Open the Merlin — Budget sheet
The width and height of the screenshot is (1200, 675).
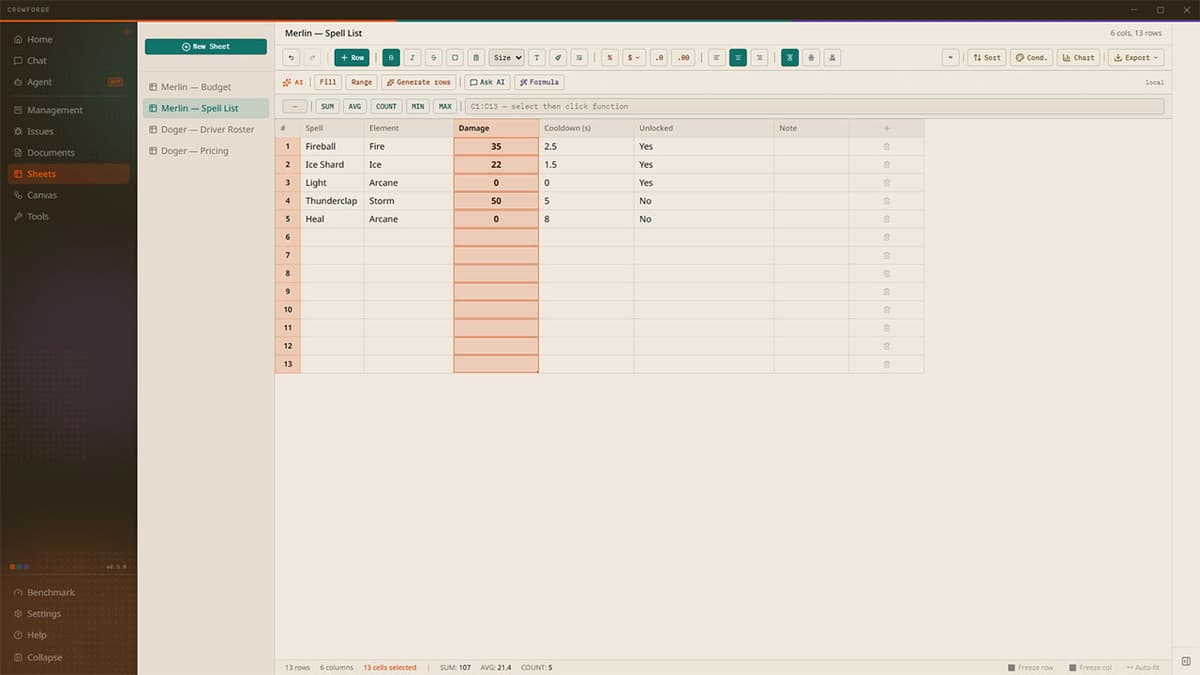coord(206,87)
